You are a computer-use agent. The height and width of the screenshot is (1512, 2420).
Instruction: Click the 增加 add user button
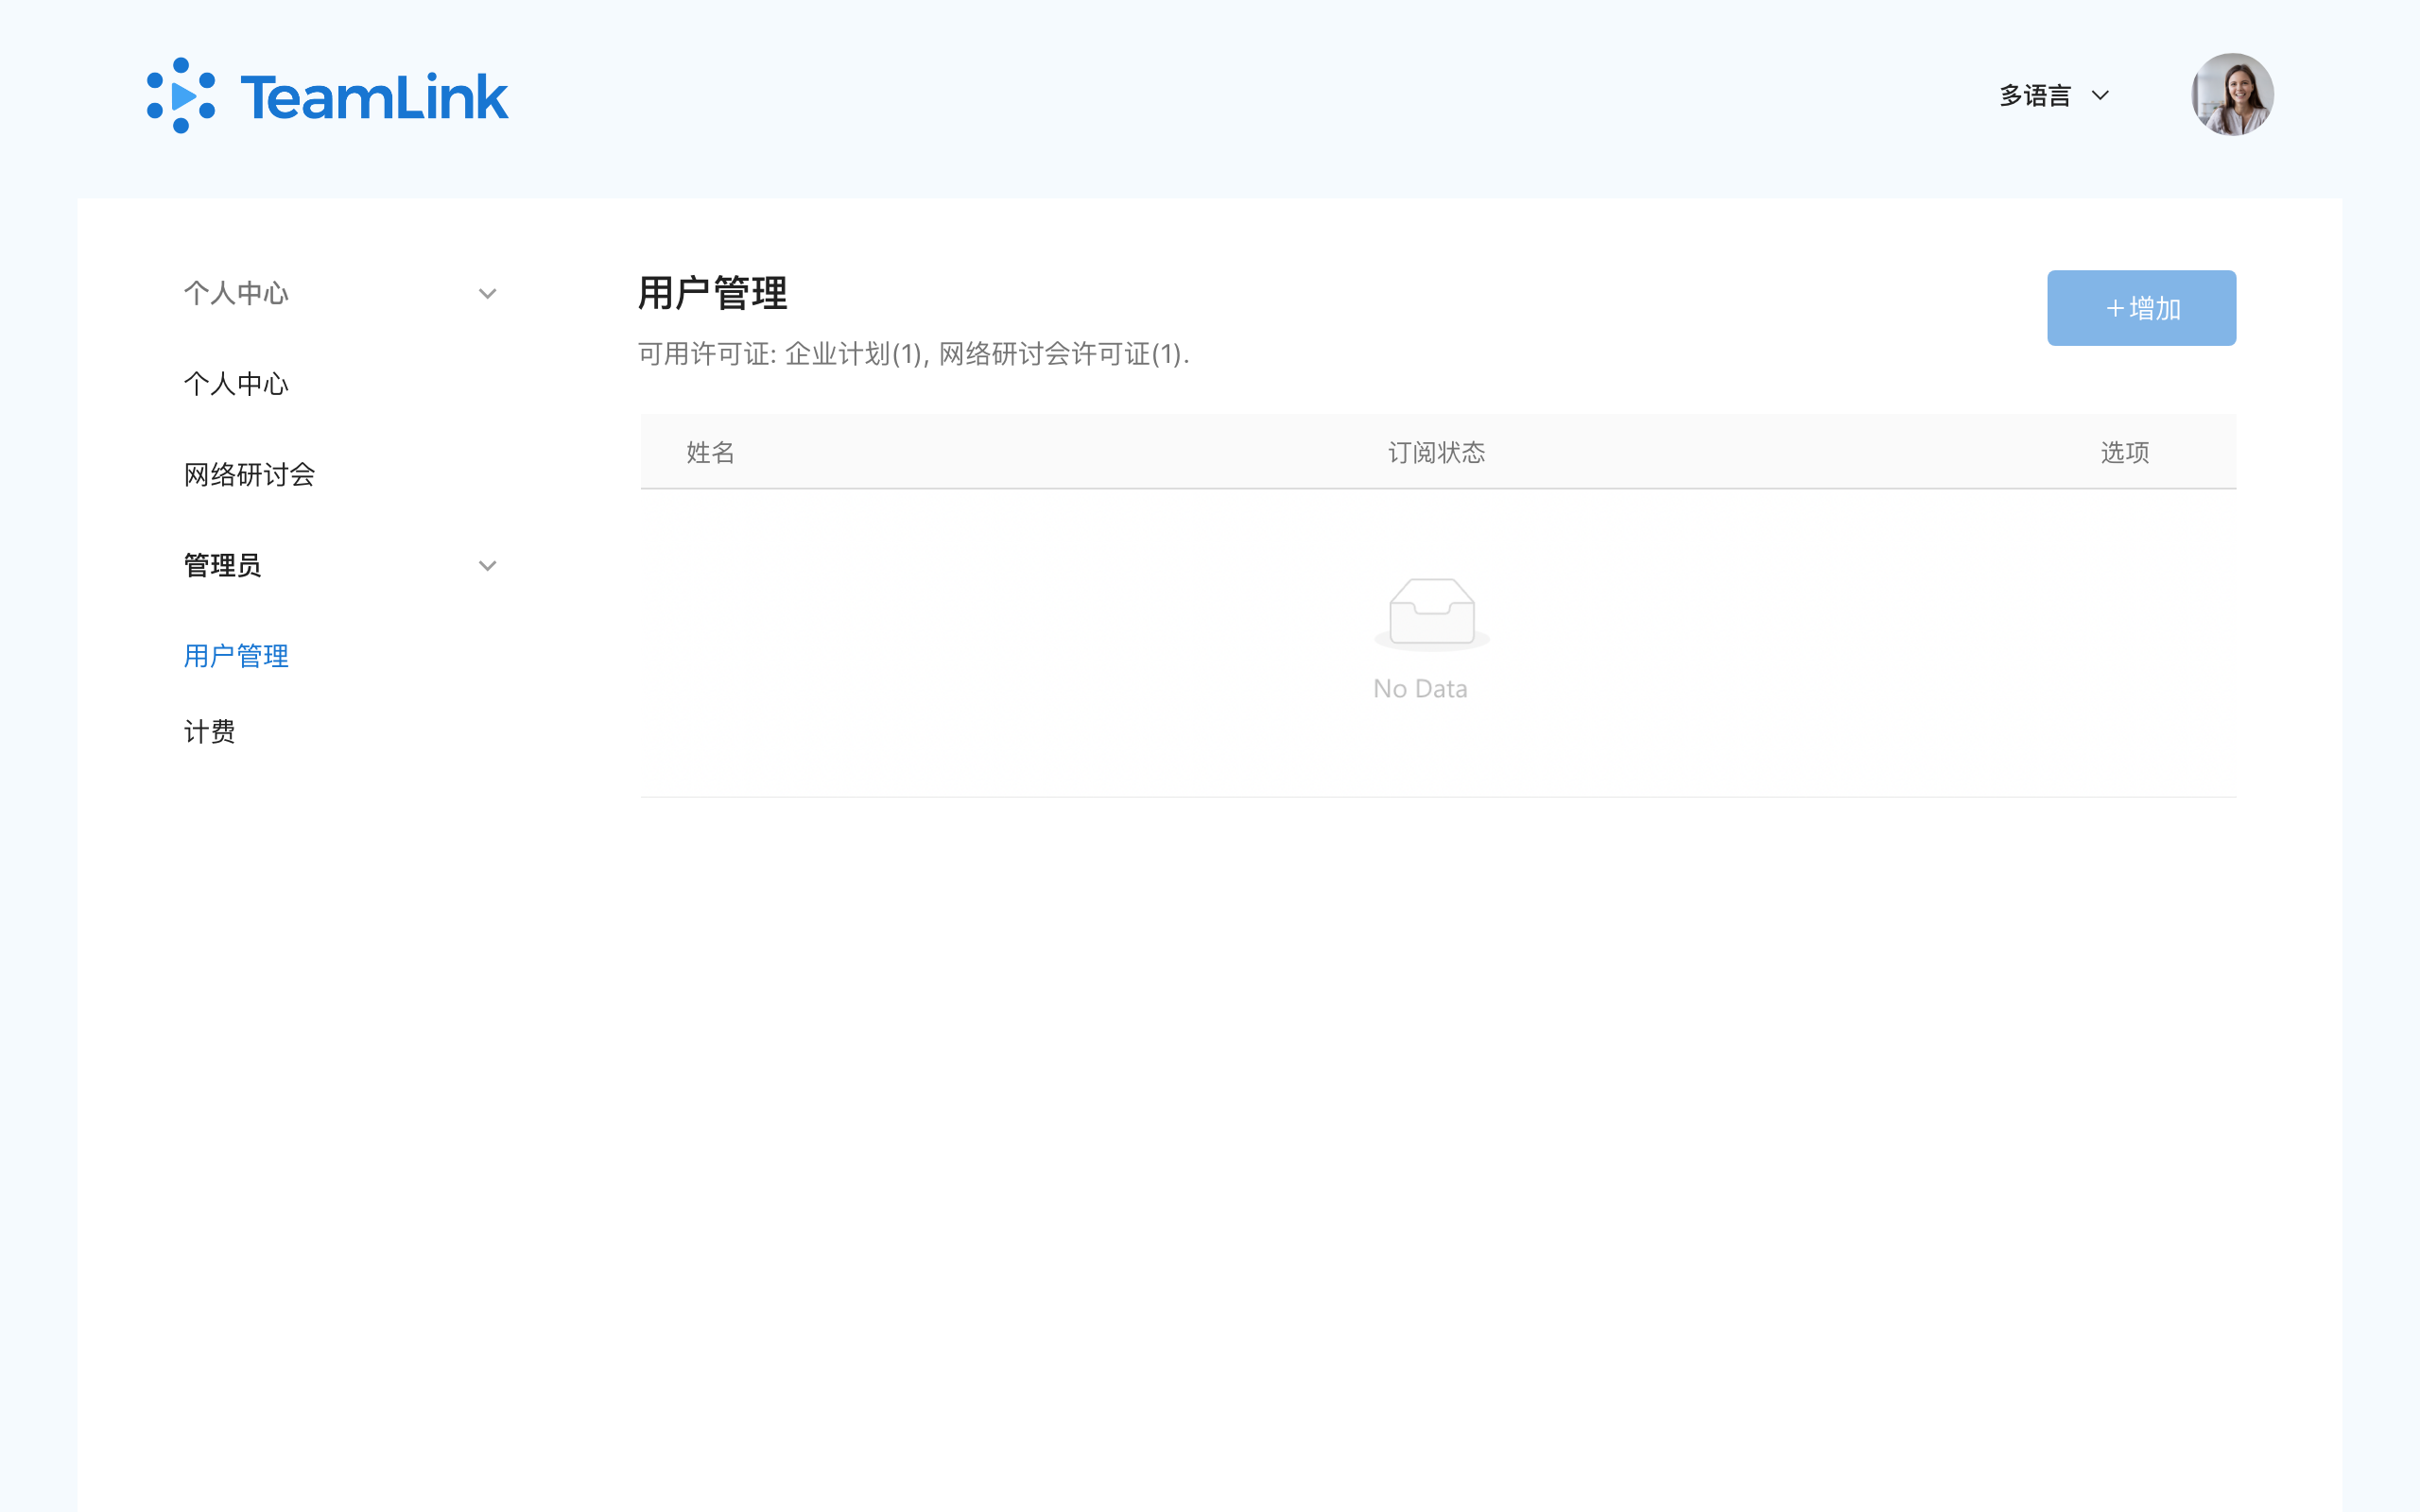pyautogui.click(x=2141, y=308)
